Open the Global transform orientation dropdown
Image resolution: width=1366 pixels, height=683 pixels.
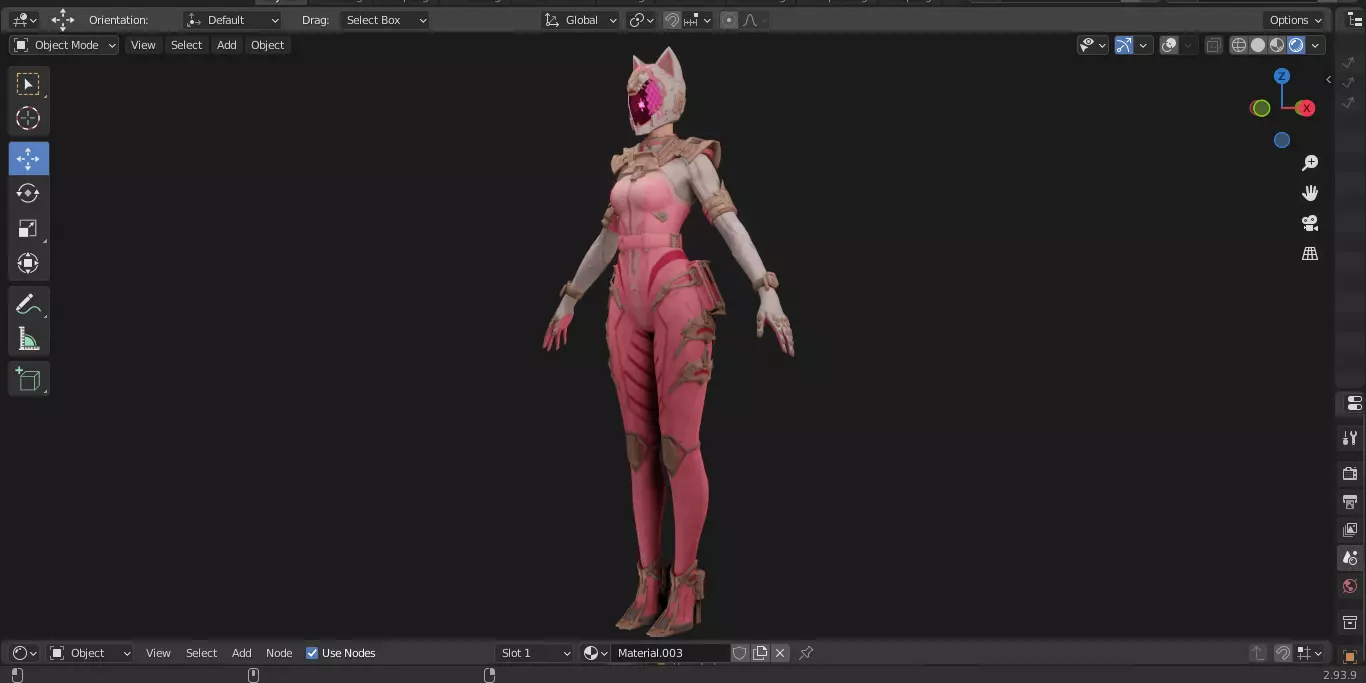[580, 20]
